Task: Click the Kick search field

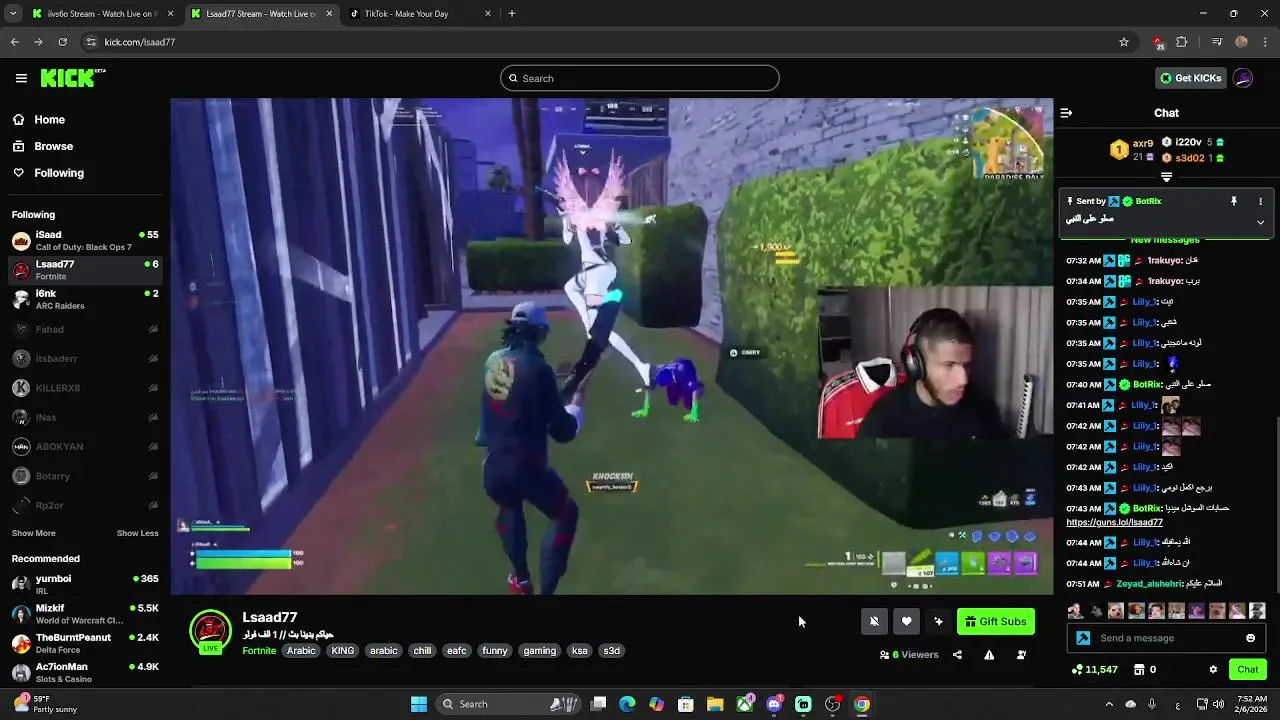Action: click(640, 78)
